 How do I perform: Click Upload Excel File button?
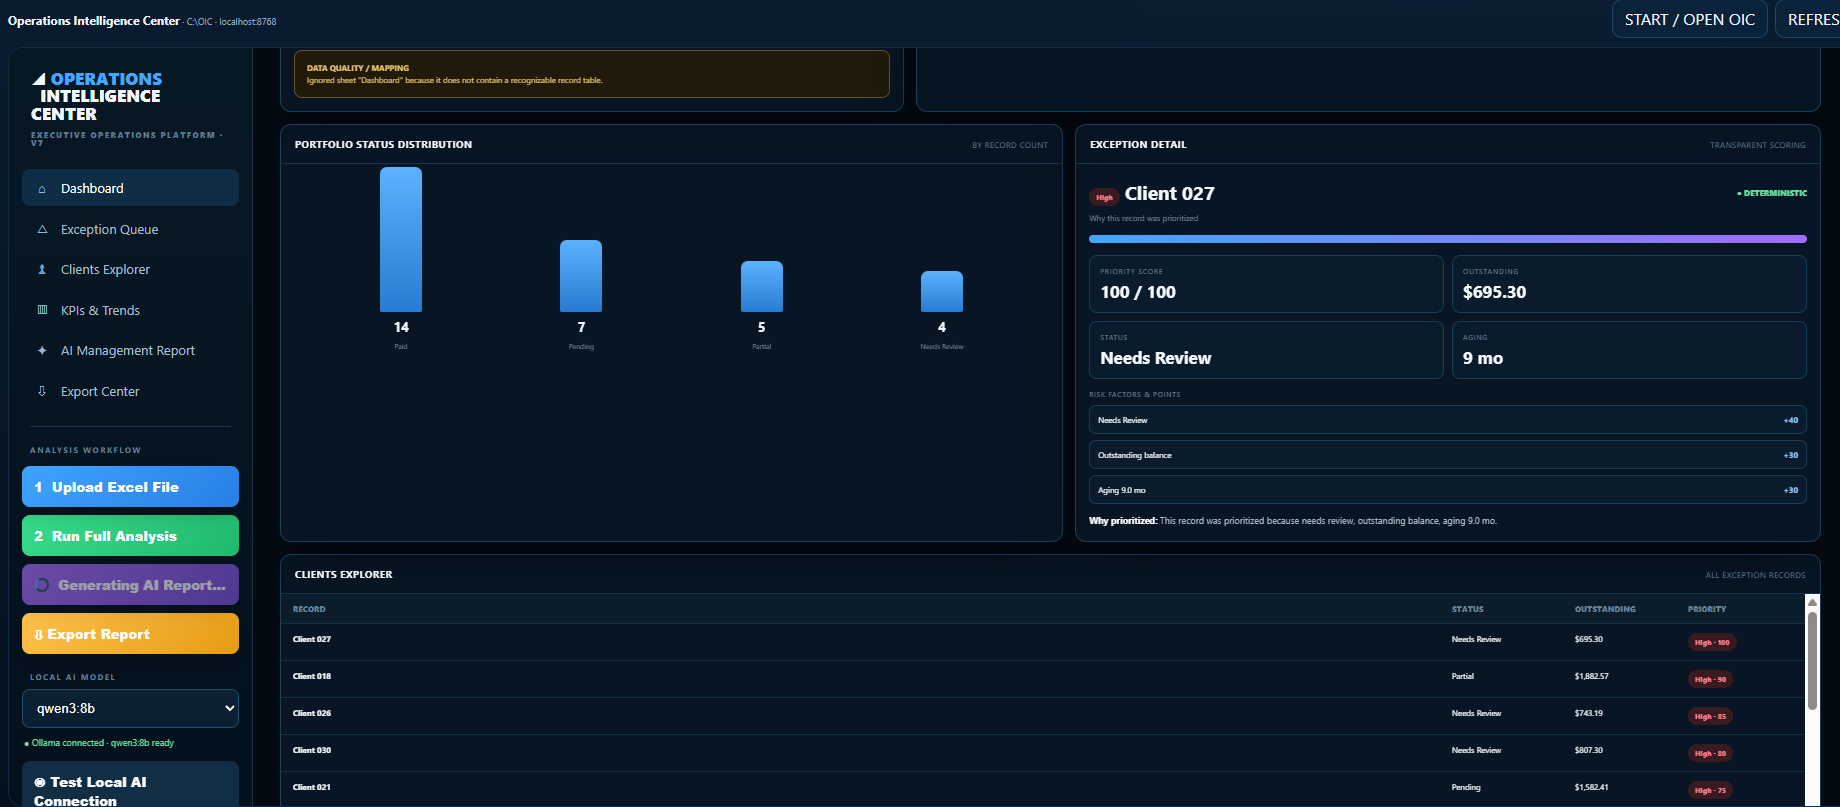pyautogui.click(x=130, y=487)
